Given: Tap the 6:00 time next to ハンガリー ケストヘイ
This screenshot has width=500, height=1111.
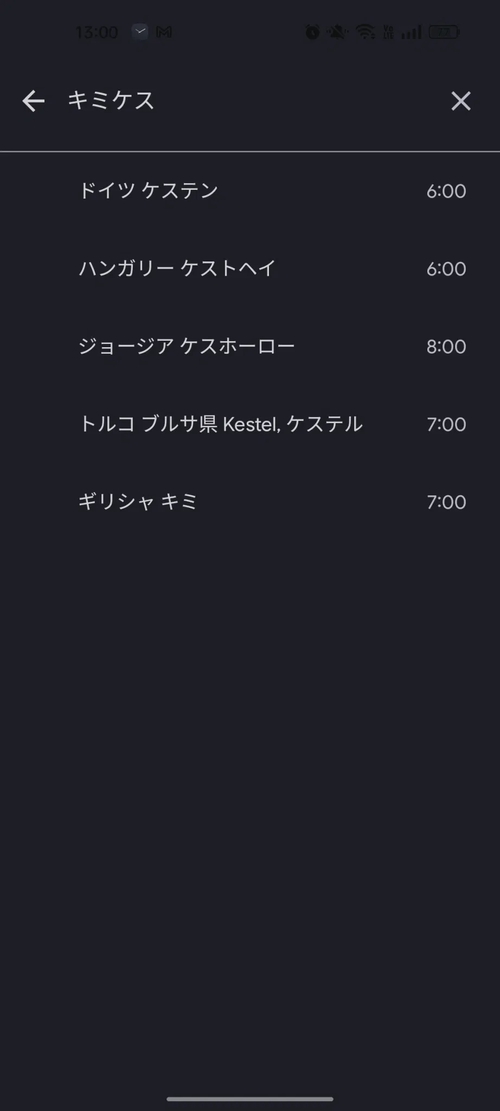Looking at the screenshot, I should pos(446,269).
